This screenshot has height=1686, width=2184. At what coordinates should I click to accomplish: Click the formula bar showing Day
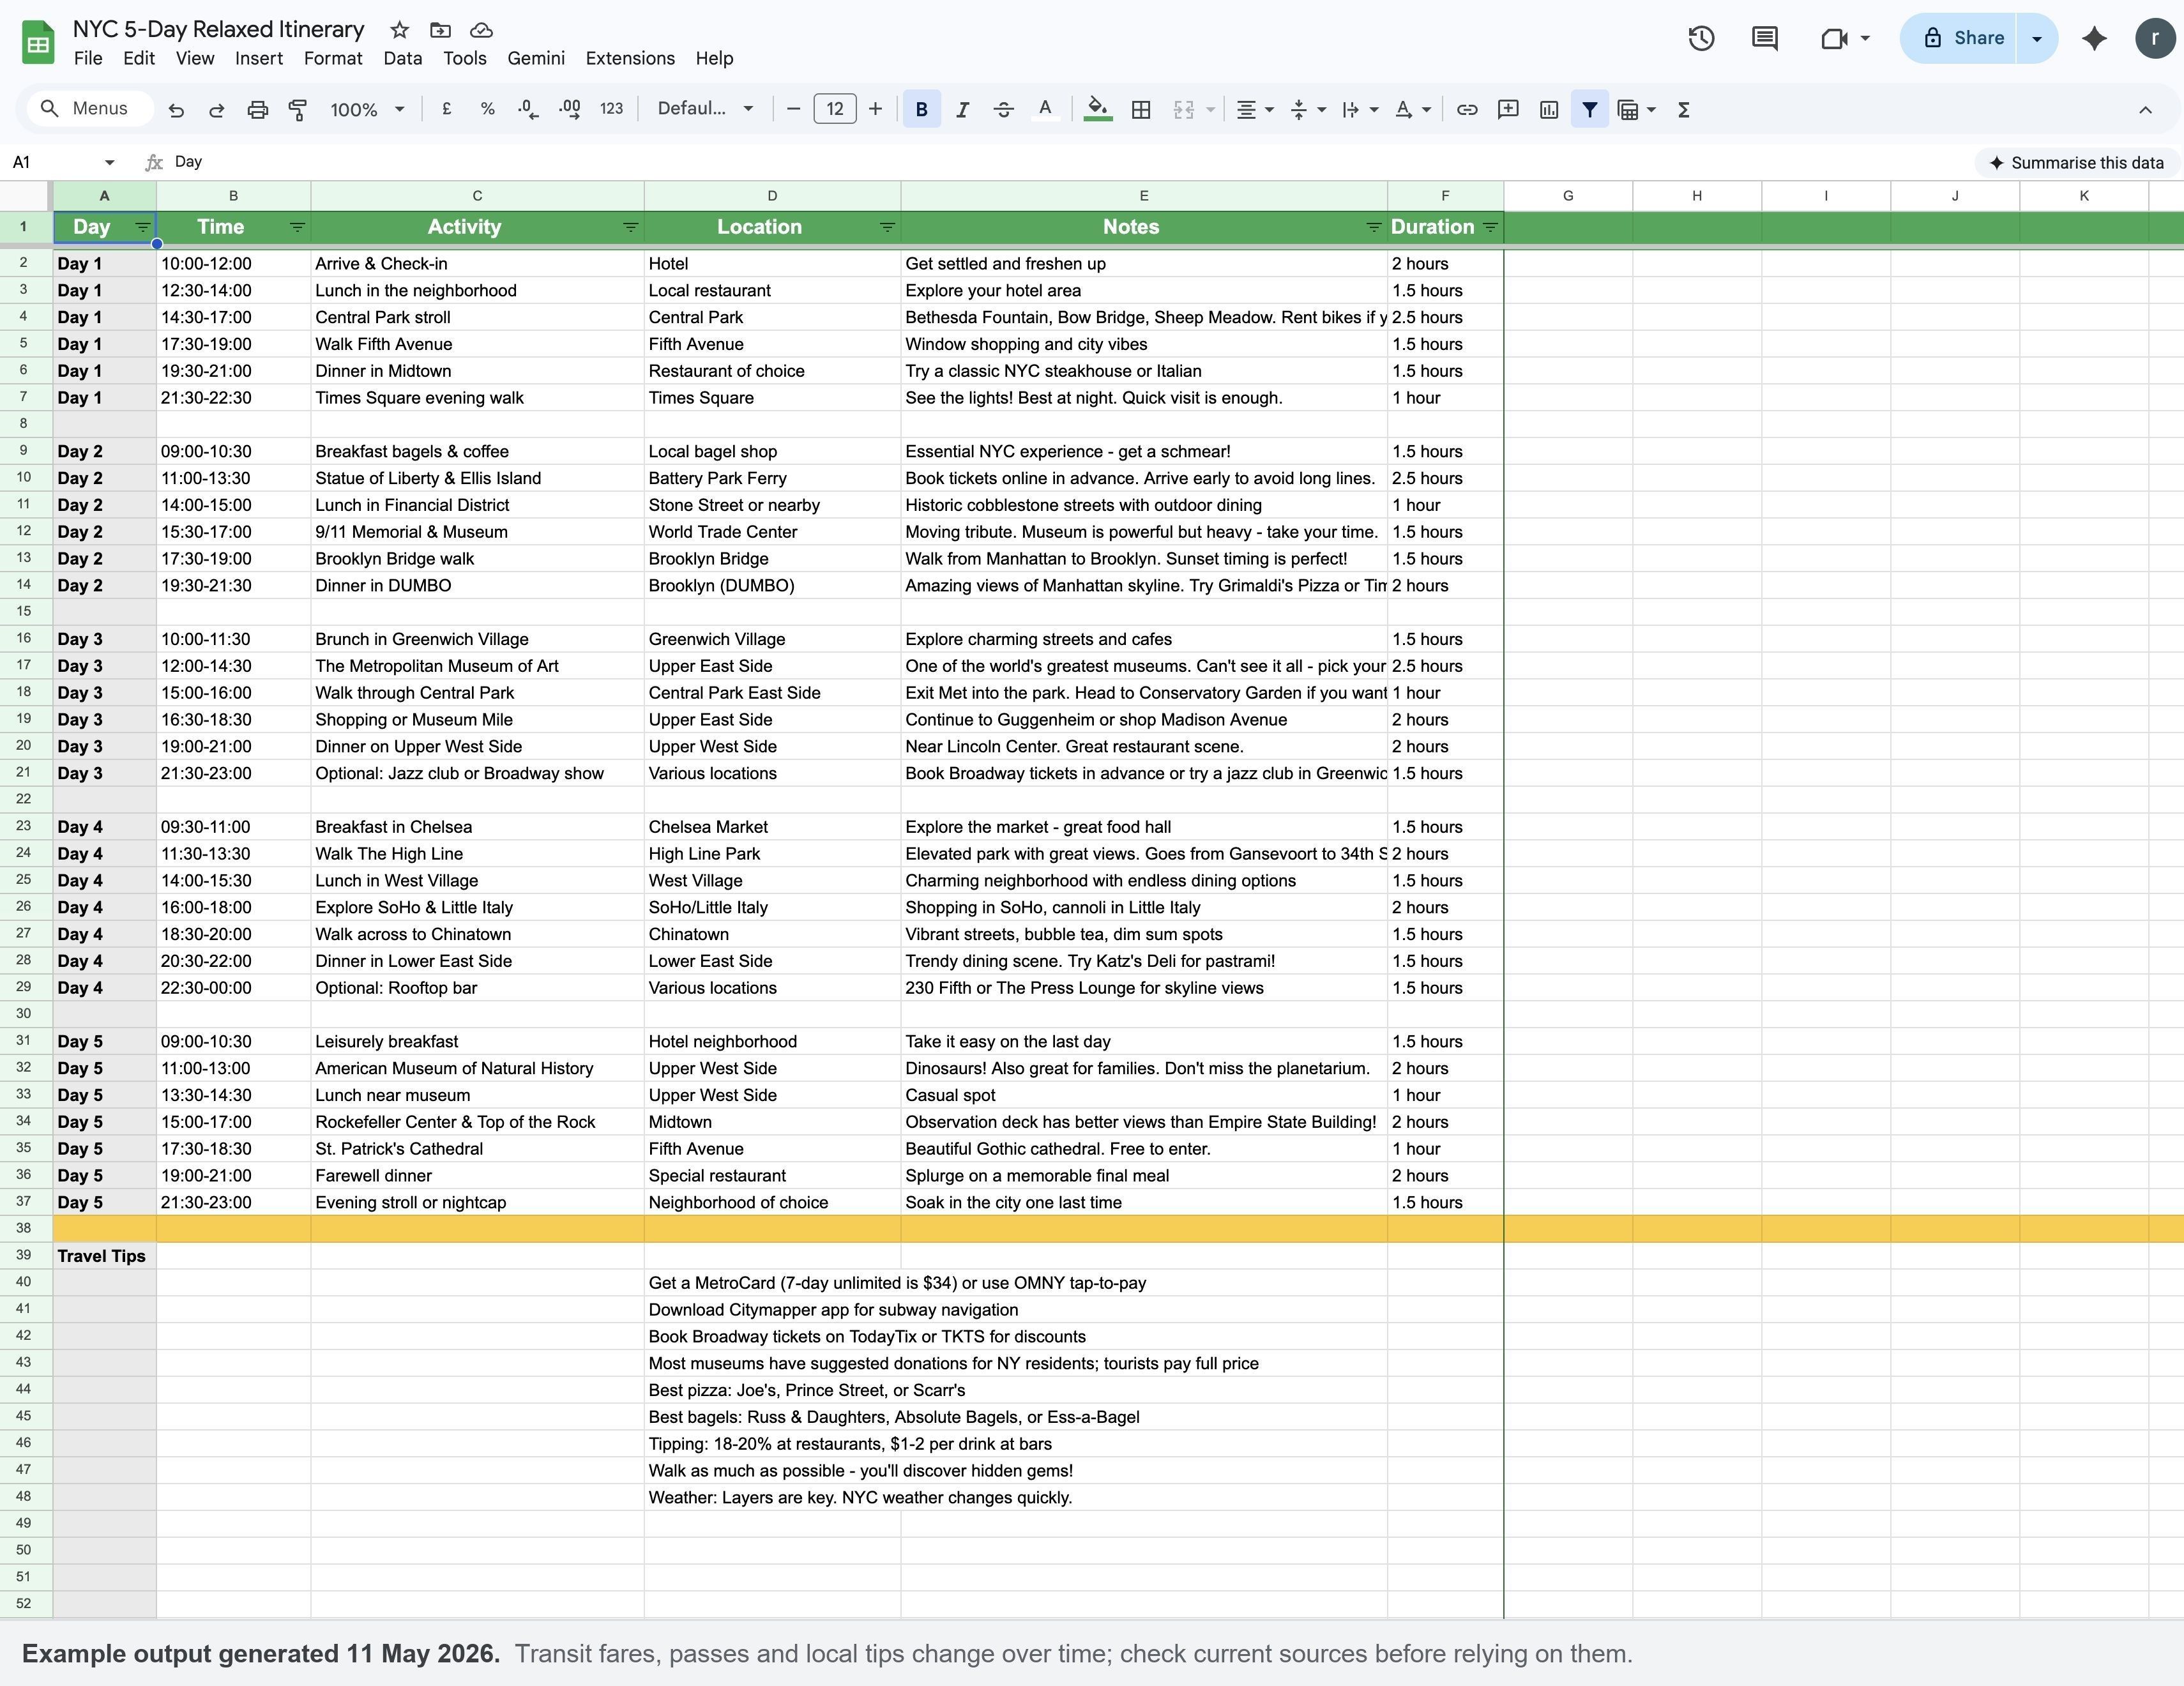point(1070,162)
